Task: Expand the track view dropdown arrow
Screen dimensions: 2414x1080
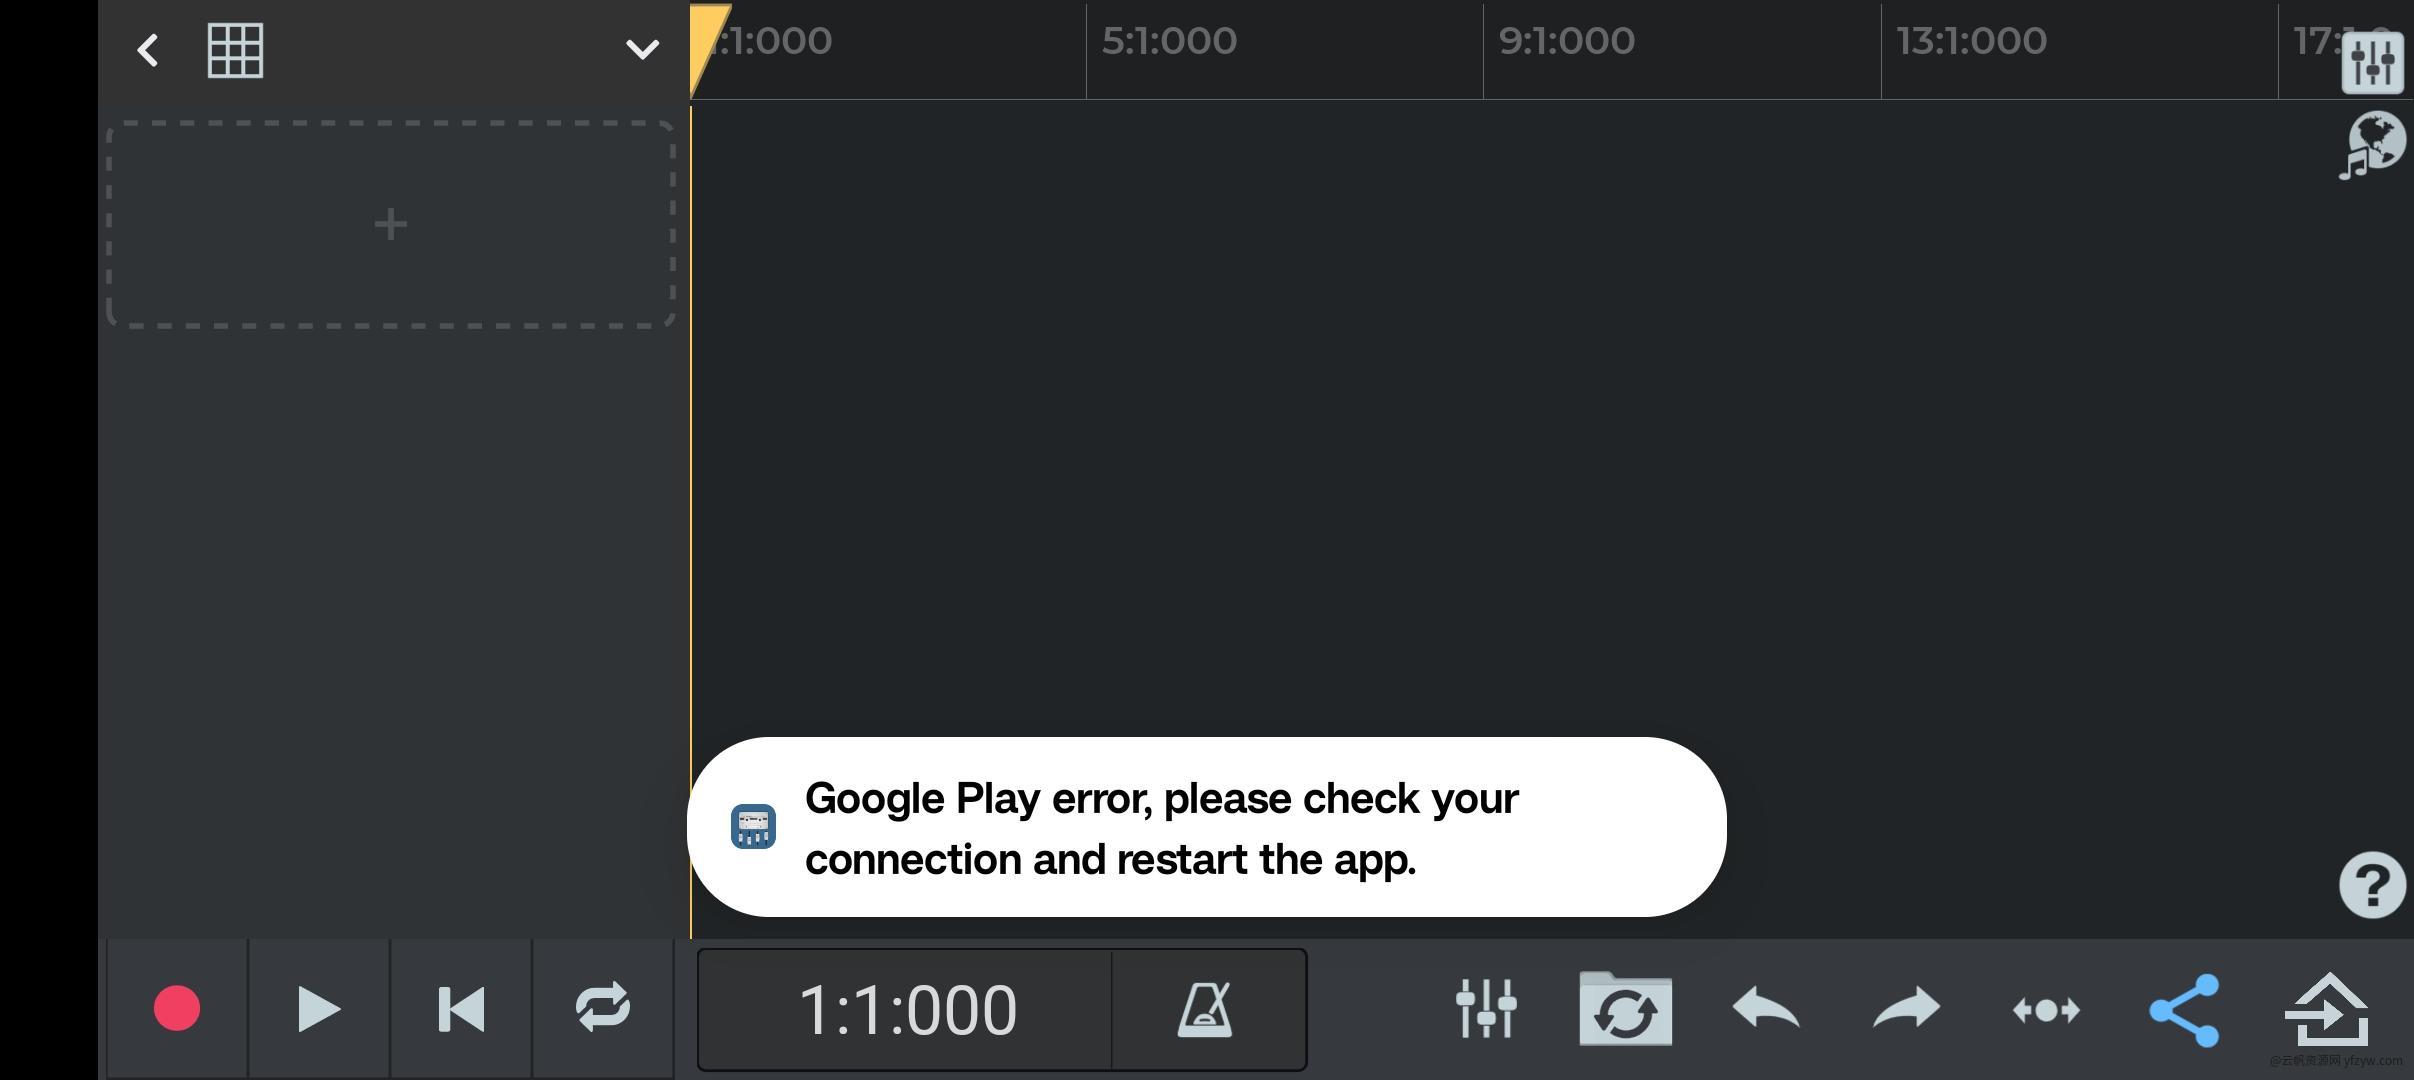Action: pyautogui.click(x=642, y=48)
